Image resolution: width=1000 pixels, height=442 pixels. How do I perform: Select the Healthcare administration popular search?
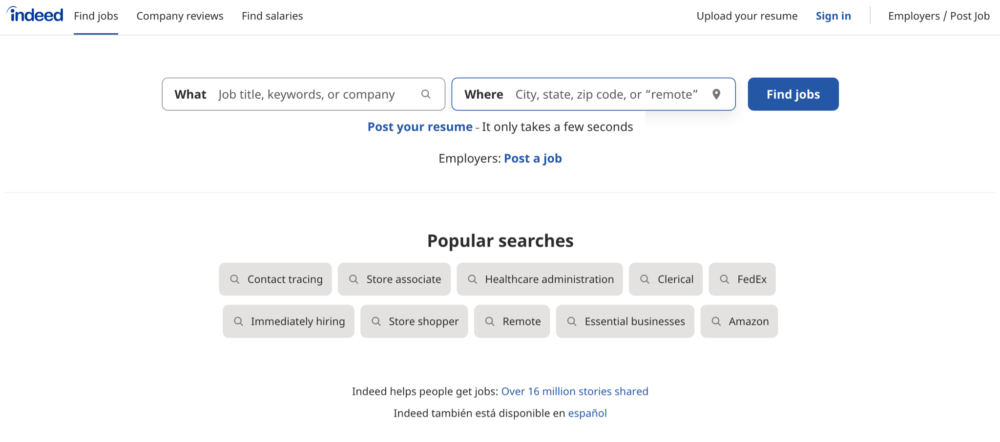(x=540, y=280)
